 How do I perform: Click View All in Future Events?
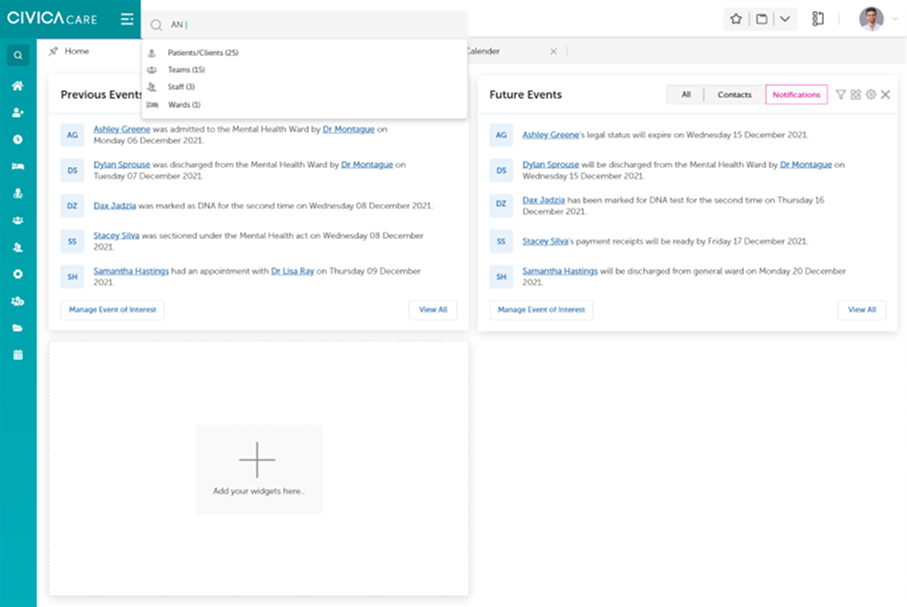(x=862, y=310)
